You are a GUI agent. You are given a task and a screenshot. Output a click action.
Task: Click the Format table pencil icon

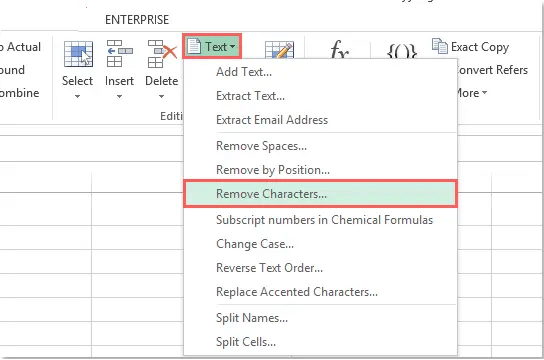pos(279,50)
